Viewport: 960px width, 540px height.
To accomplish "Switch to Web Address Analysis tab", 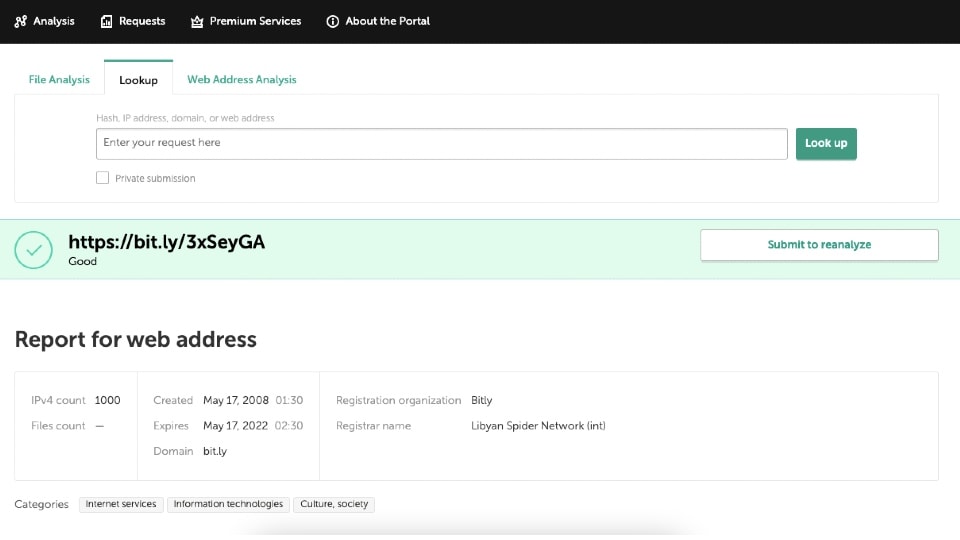I will (242, 80).
